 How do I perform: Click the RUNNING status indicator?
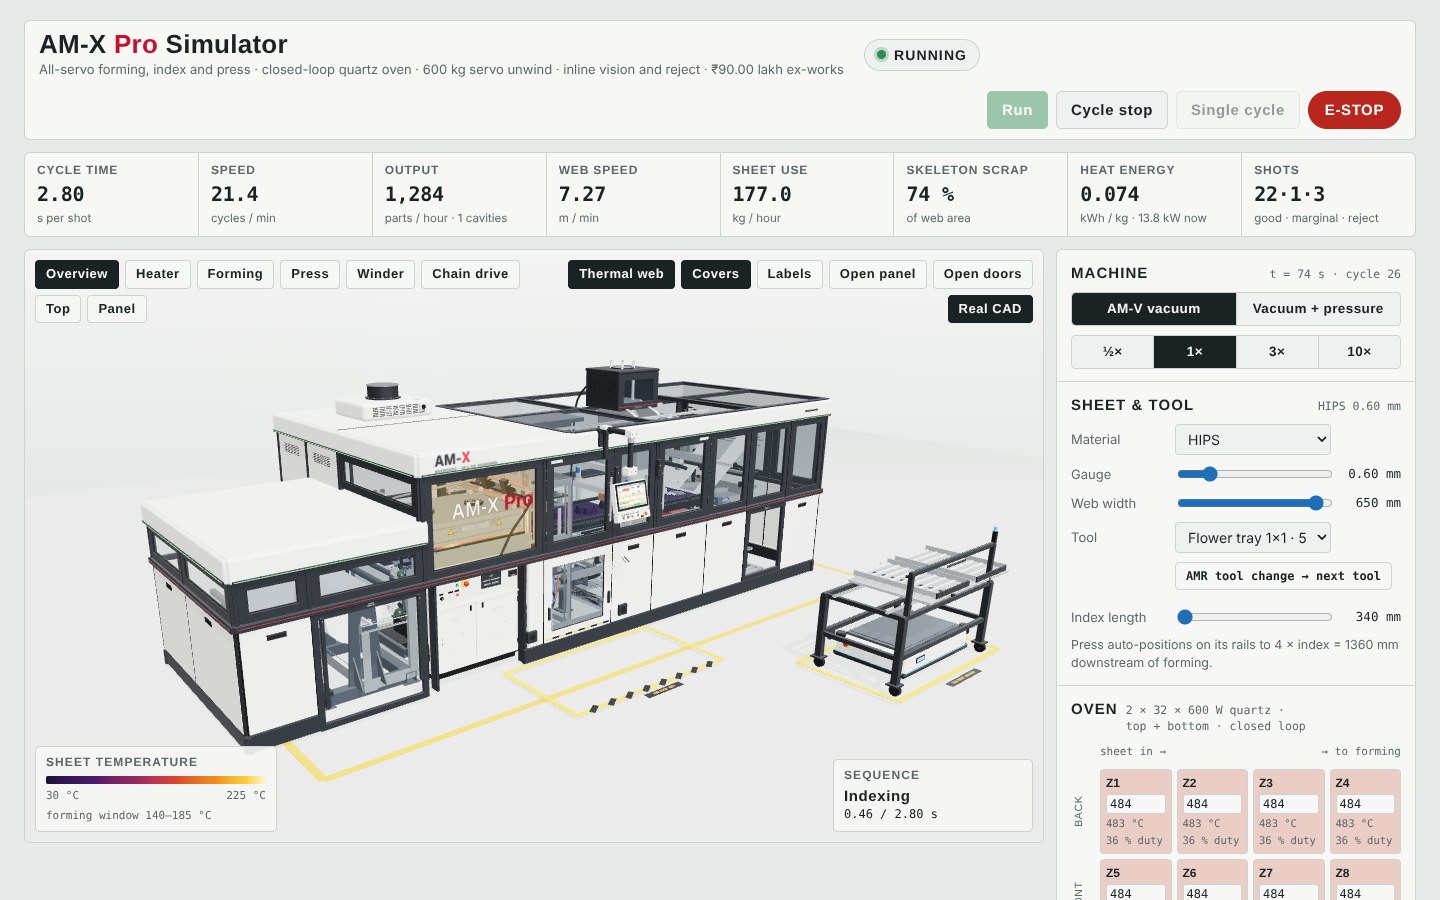[x=921, y=55]
